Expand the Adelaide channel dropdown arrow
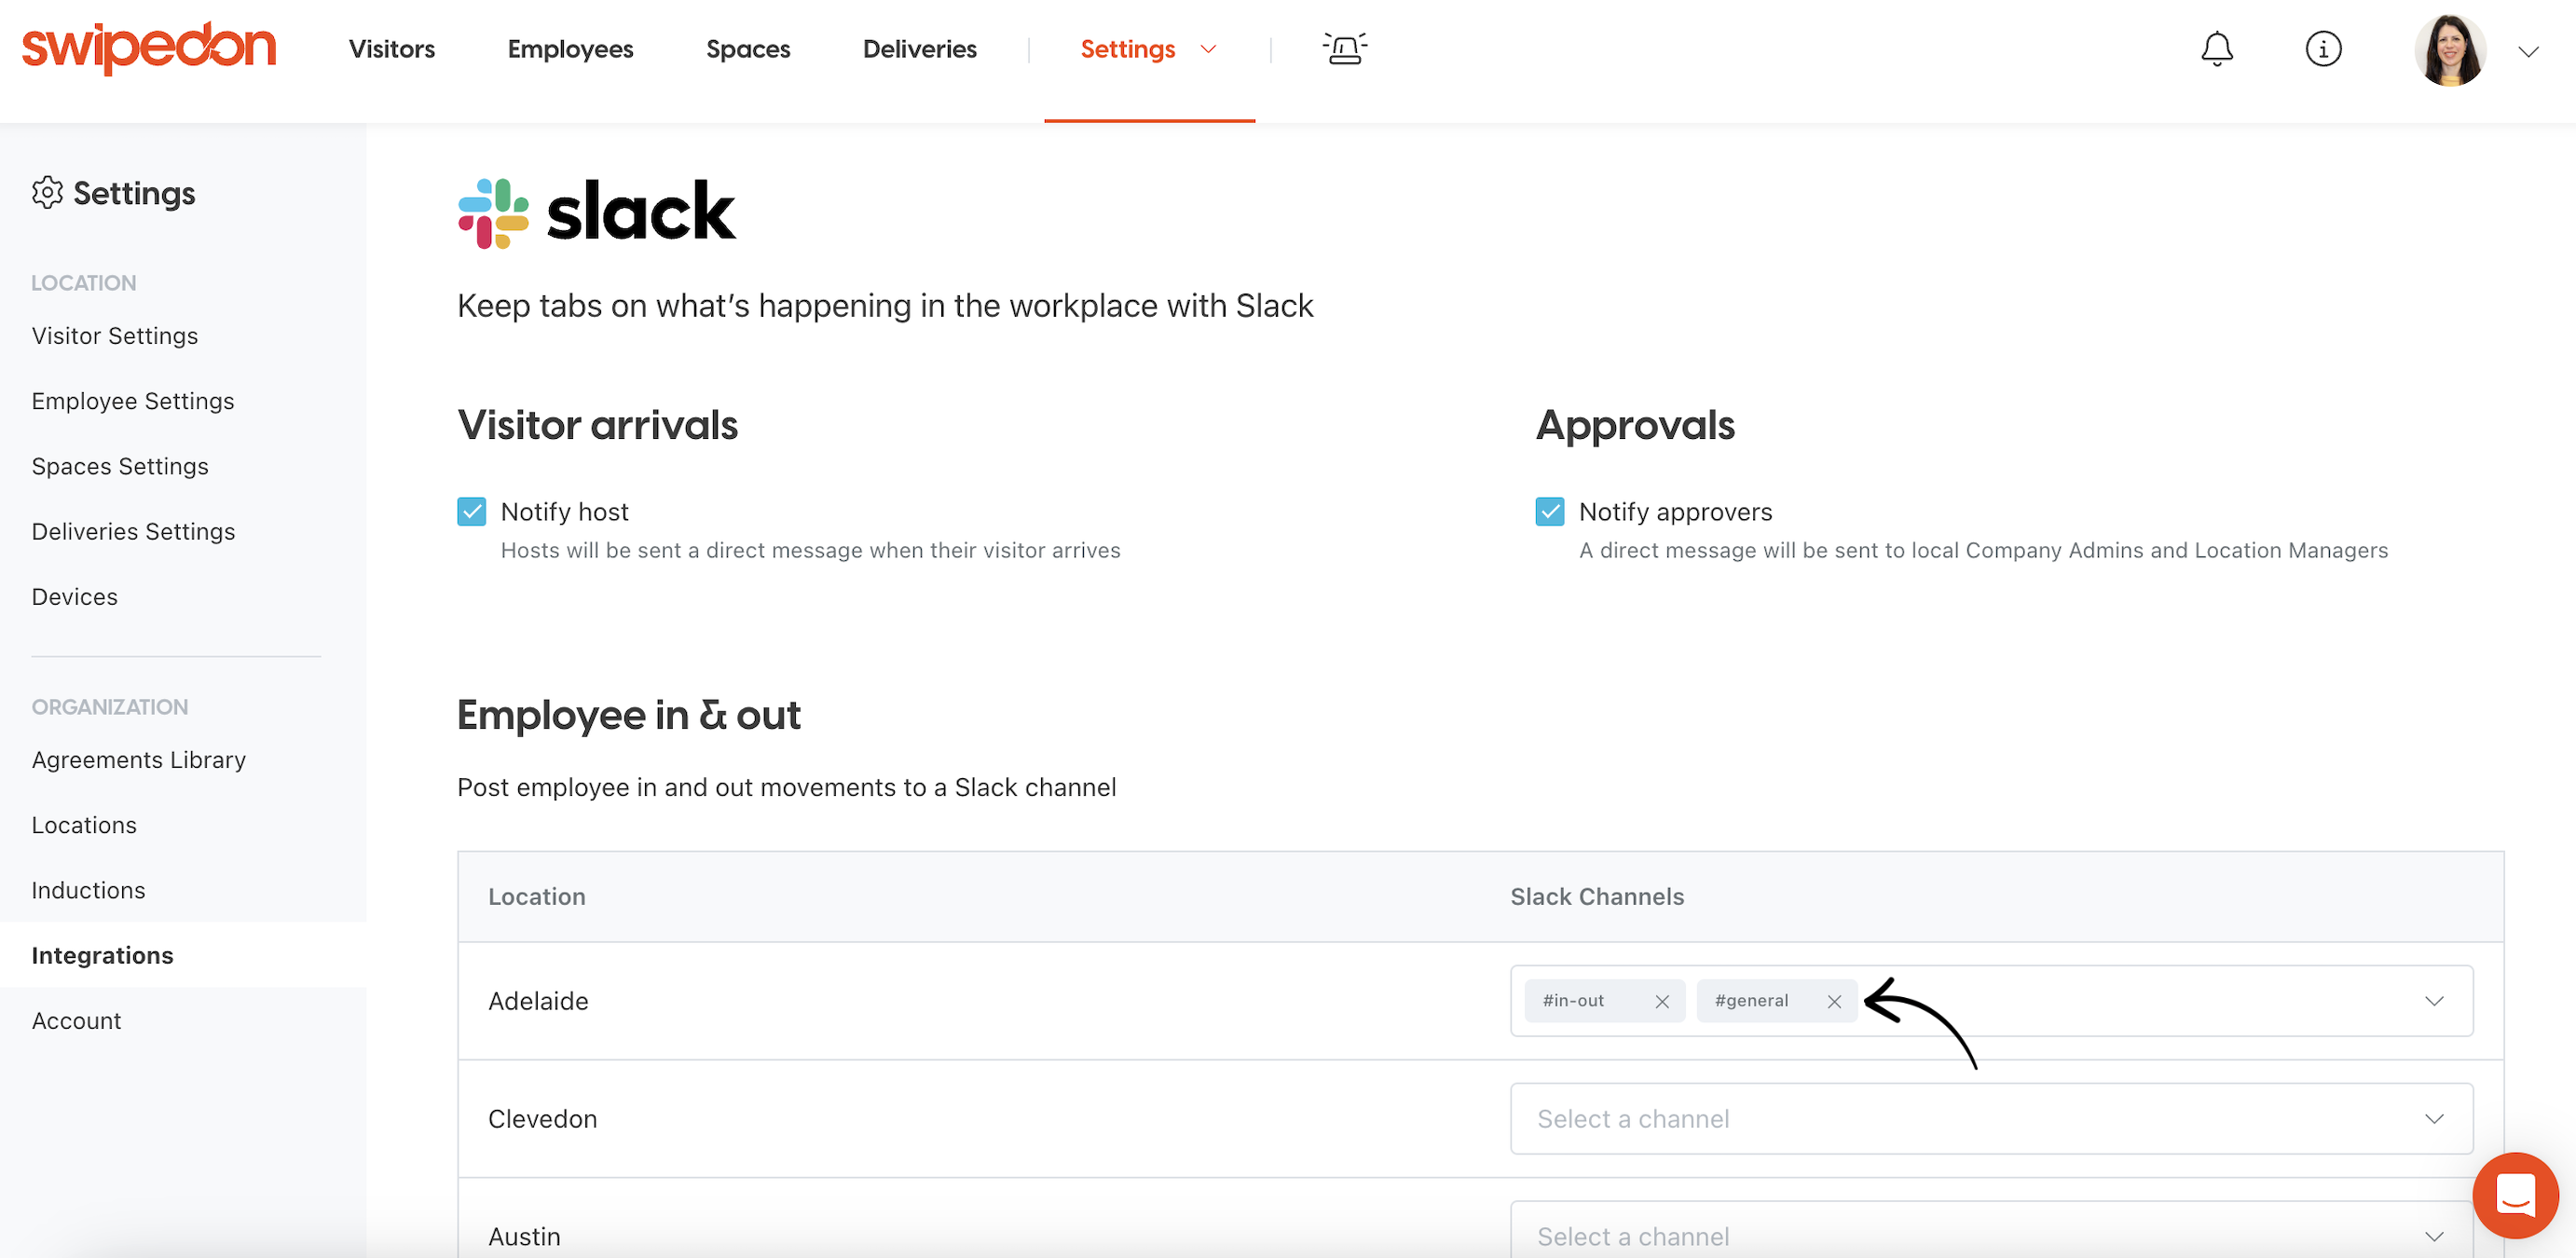The image size is (2576, 1258). pyautogui.click(x=2434, y=1001)
